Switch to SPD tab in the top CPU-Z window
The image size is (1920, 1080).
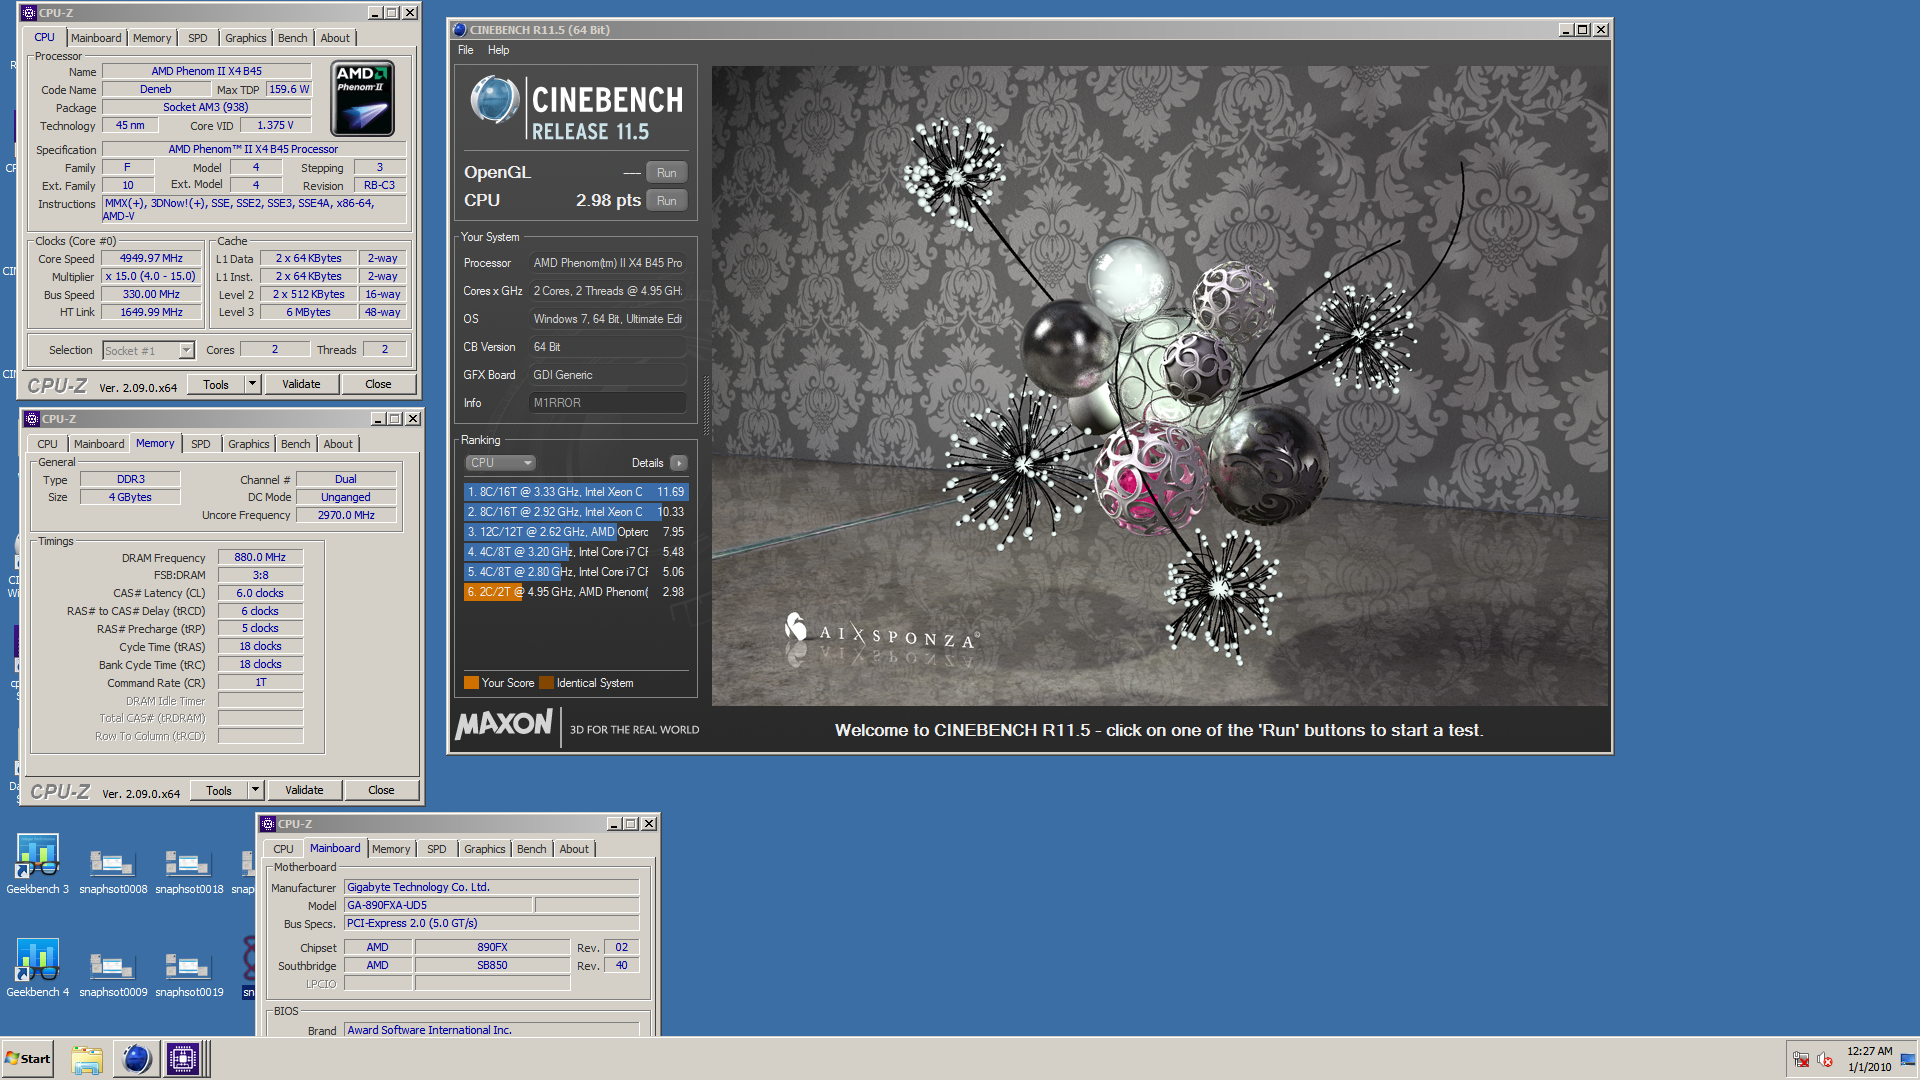pyautogui.click(x=198, y=38)
